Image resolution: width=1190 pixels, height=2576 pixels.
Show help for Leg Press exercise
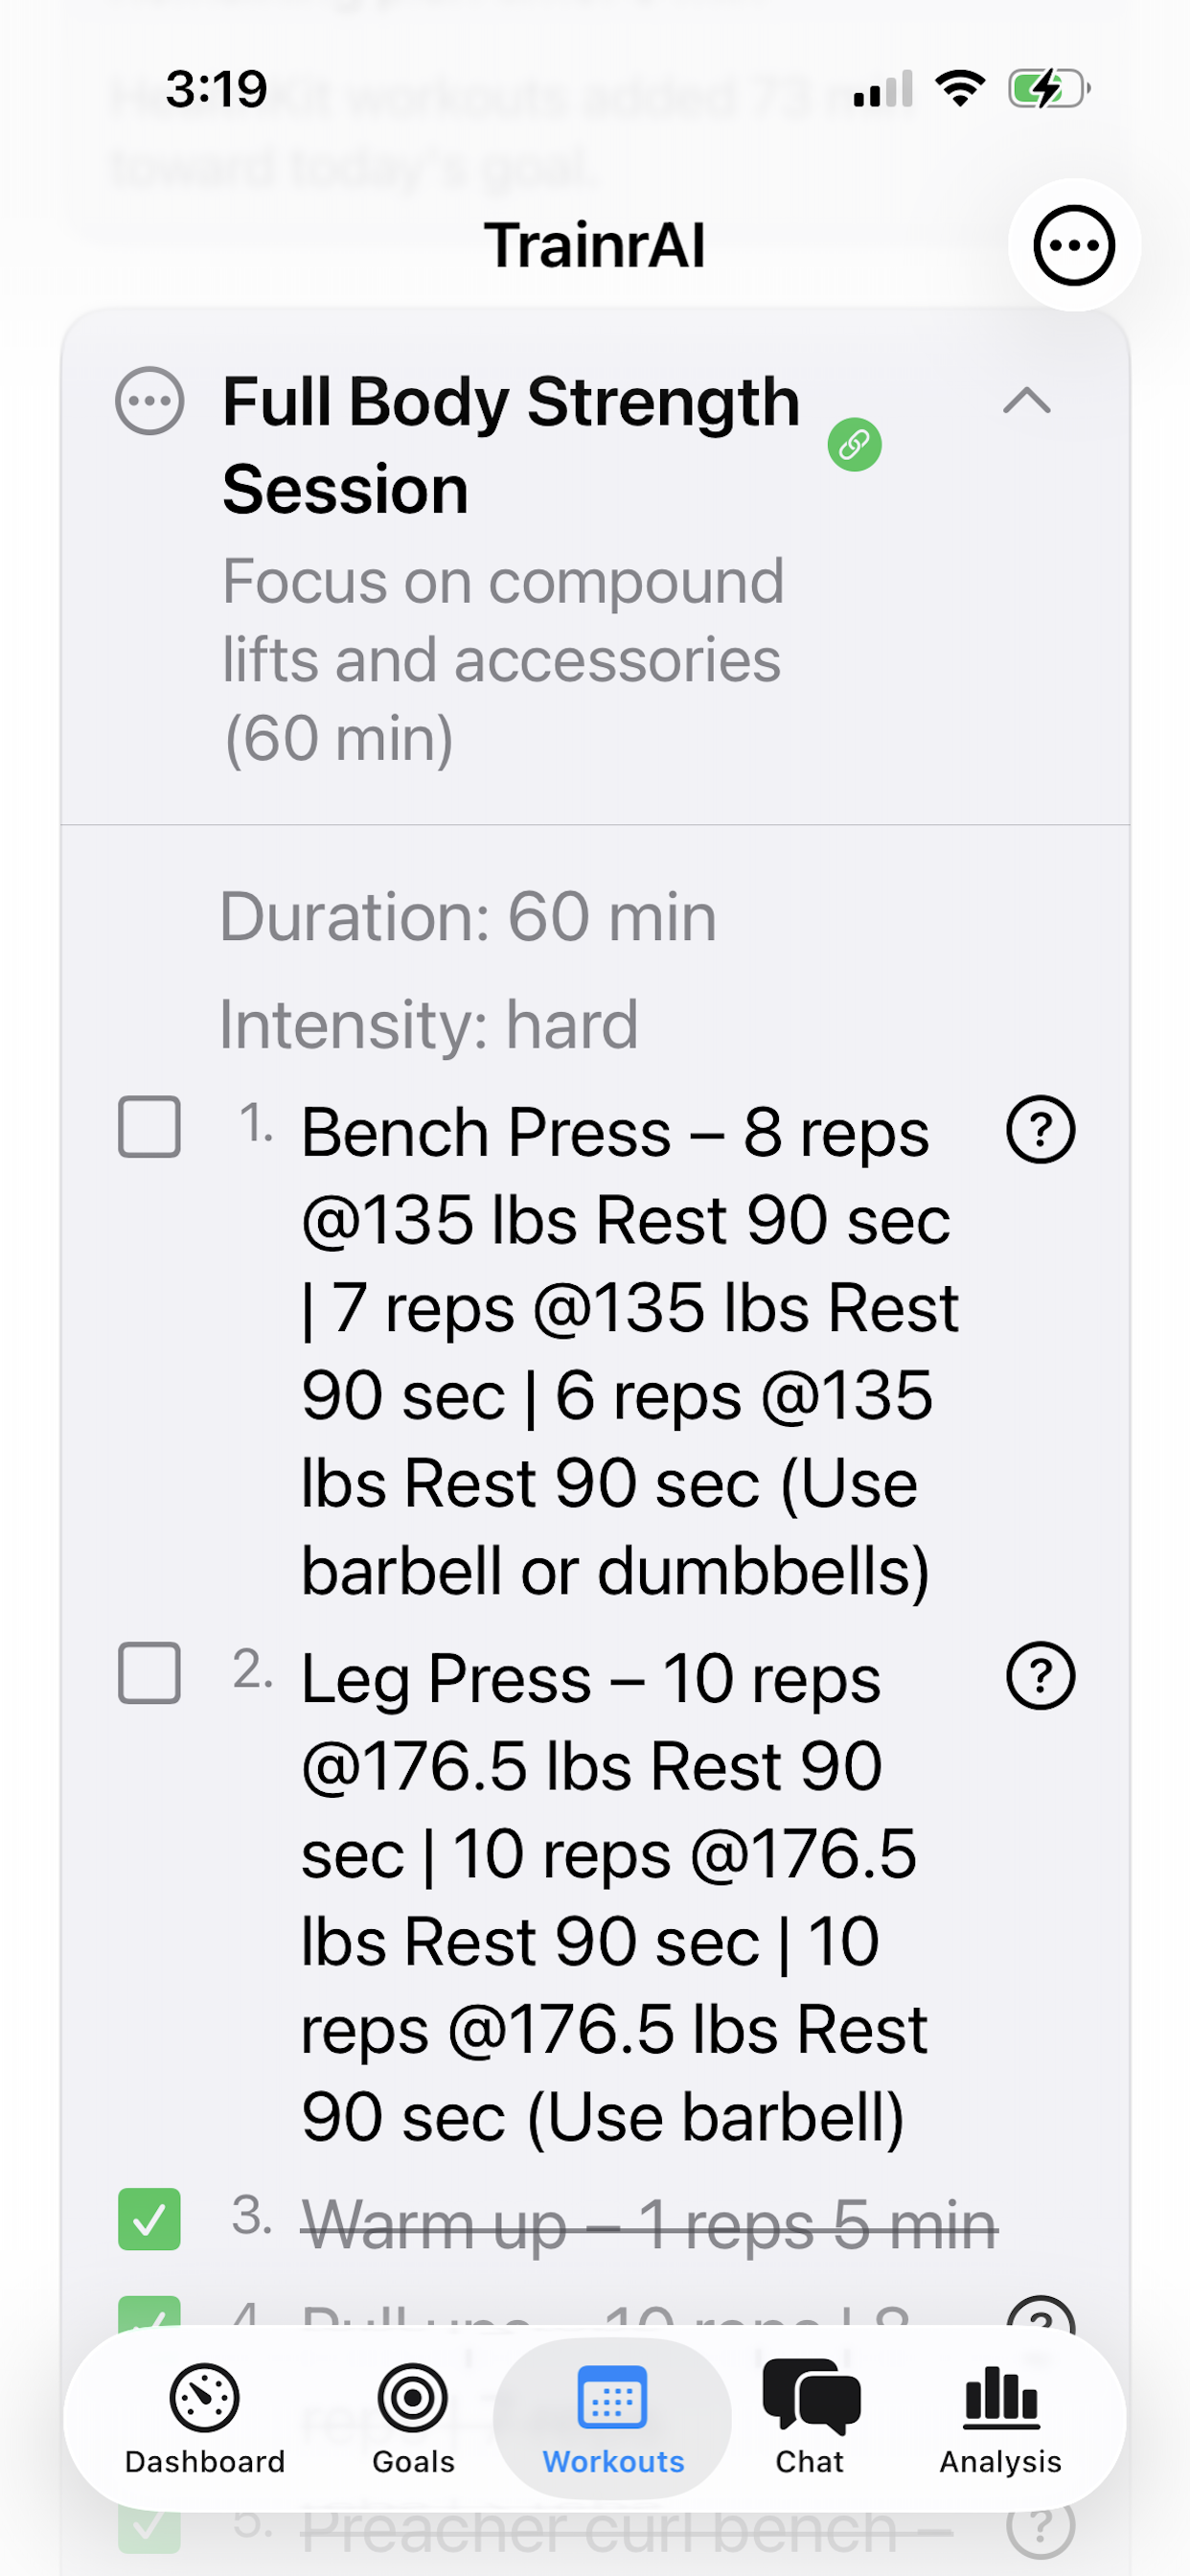point(1040,1676)
